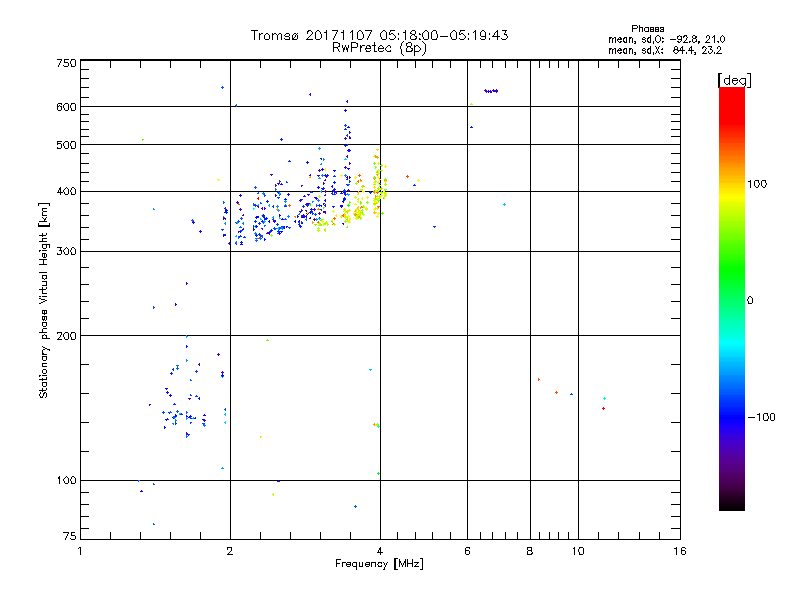Click the y-axis tick label '75'
This screenshot has width=800, height=600.
coord(70,536)
